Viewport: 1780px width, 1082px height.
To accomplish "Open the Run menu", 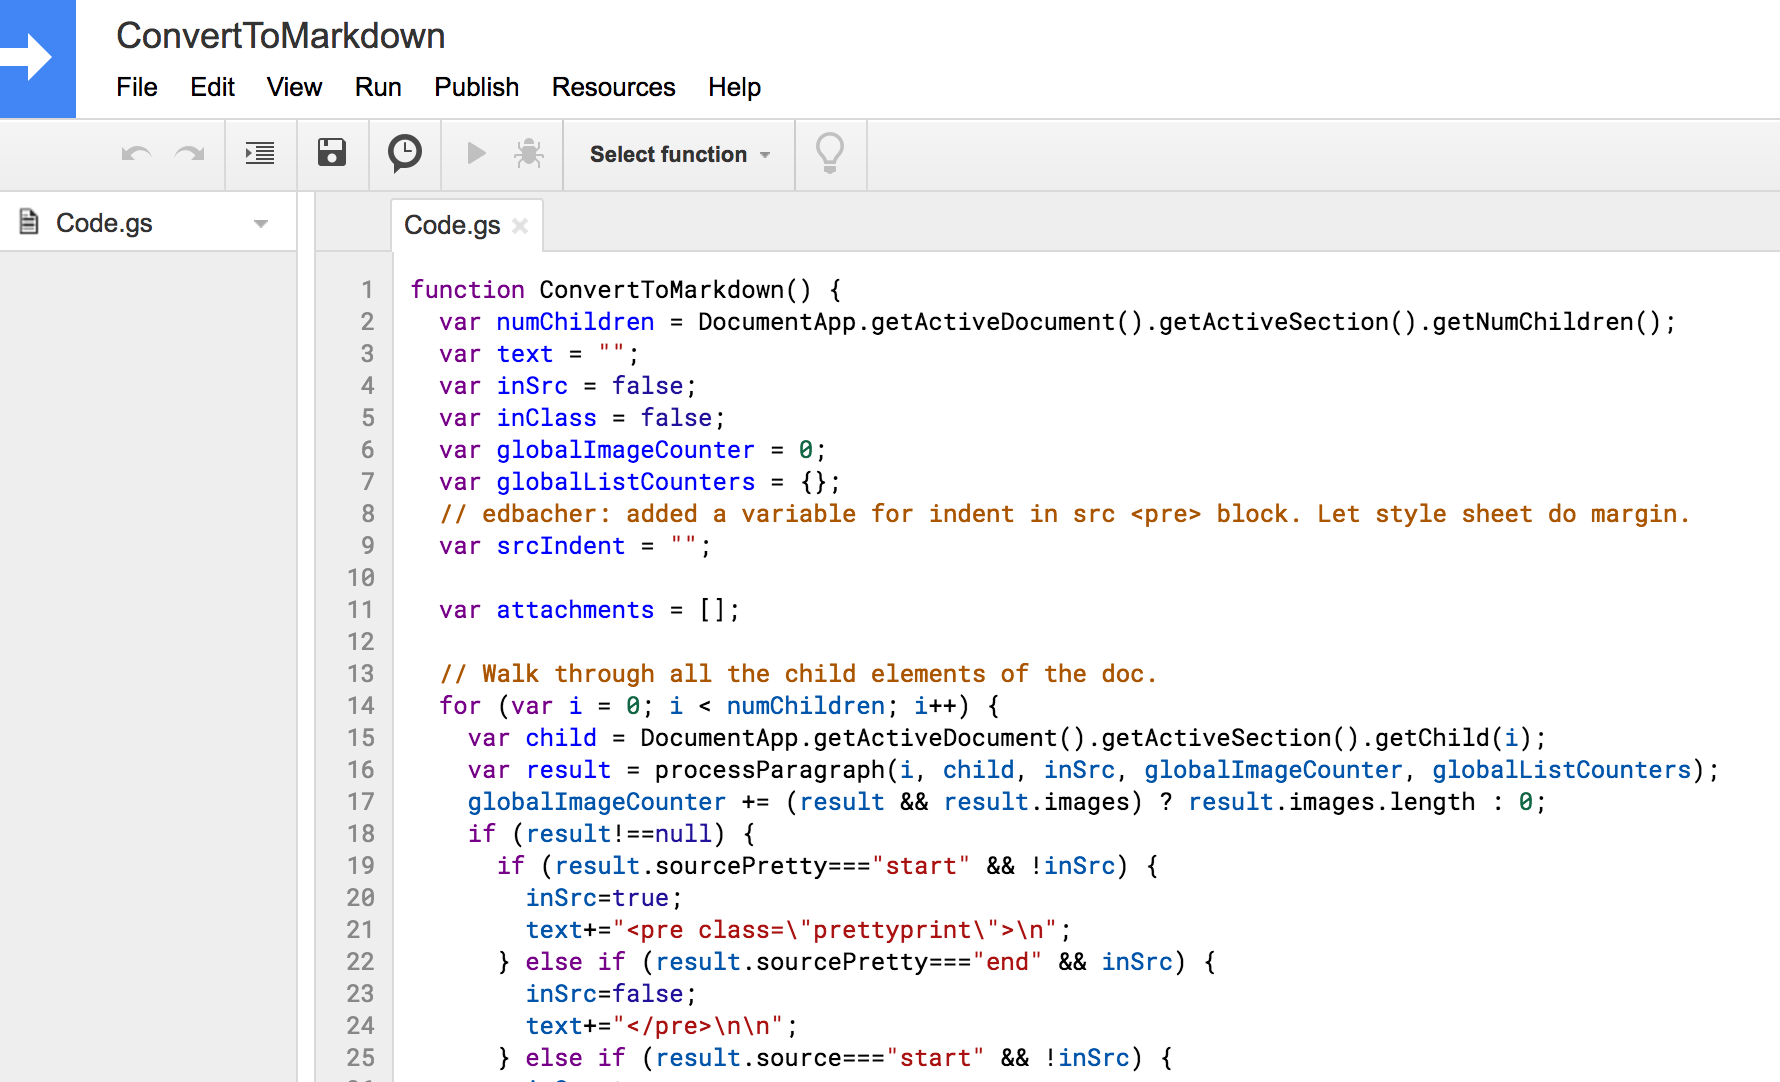I will 378,87.
